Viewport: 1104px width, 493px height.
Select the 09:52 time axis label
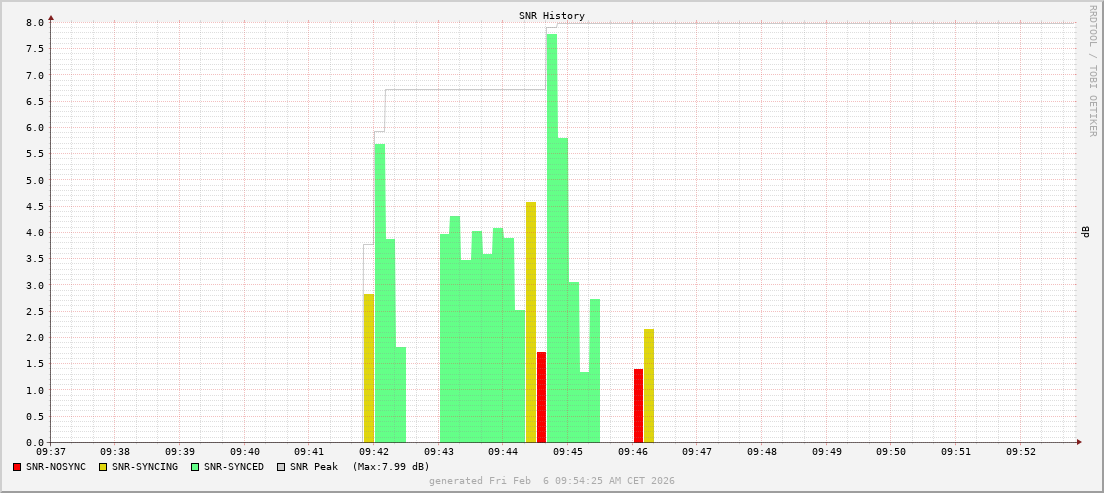pyautogui.click(x=1020, y=452)
